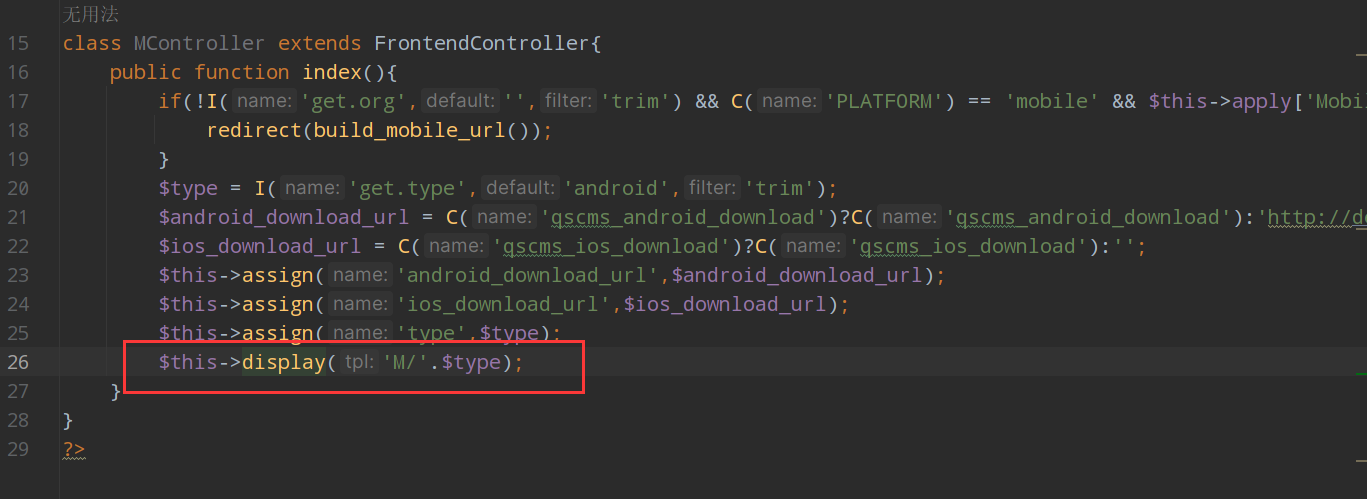Click gutter line number 15
The image size is (1367, 499).
click(x=17, y=44)
